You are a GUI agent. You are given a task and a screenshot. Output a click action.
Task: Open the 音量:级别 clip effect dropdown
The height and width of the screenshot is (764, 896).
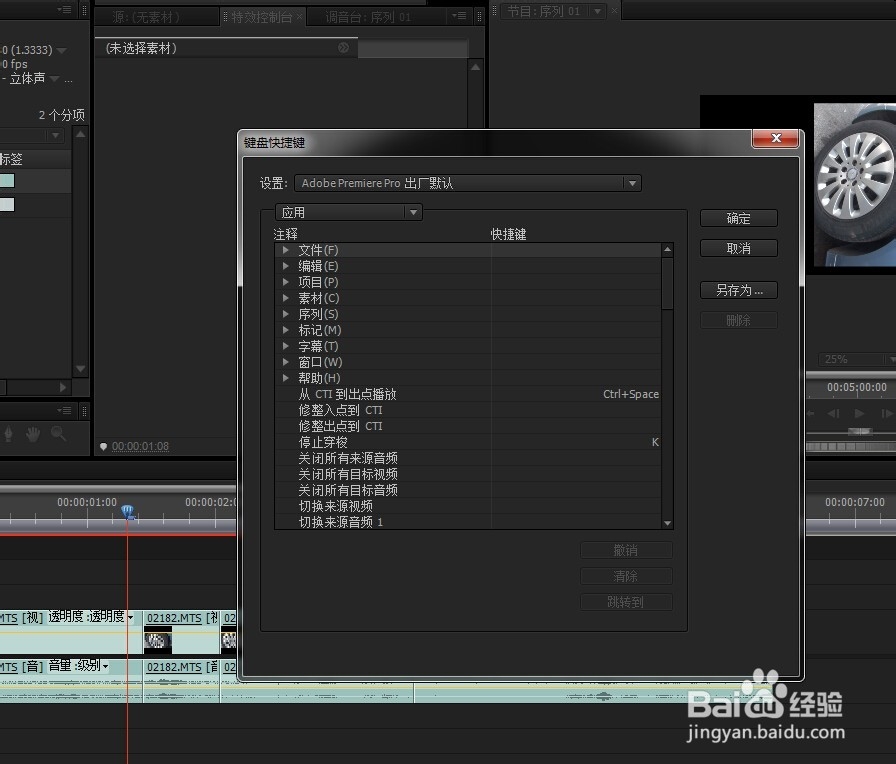(105, 666)
